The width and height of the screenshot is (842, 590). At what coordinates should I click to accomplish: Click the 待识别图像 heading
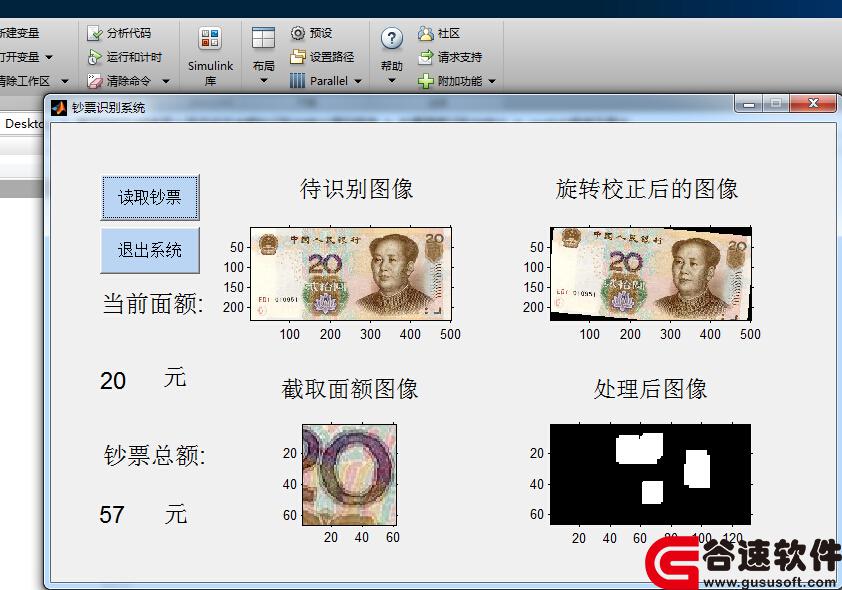[357, 189]
